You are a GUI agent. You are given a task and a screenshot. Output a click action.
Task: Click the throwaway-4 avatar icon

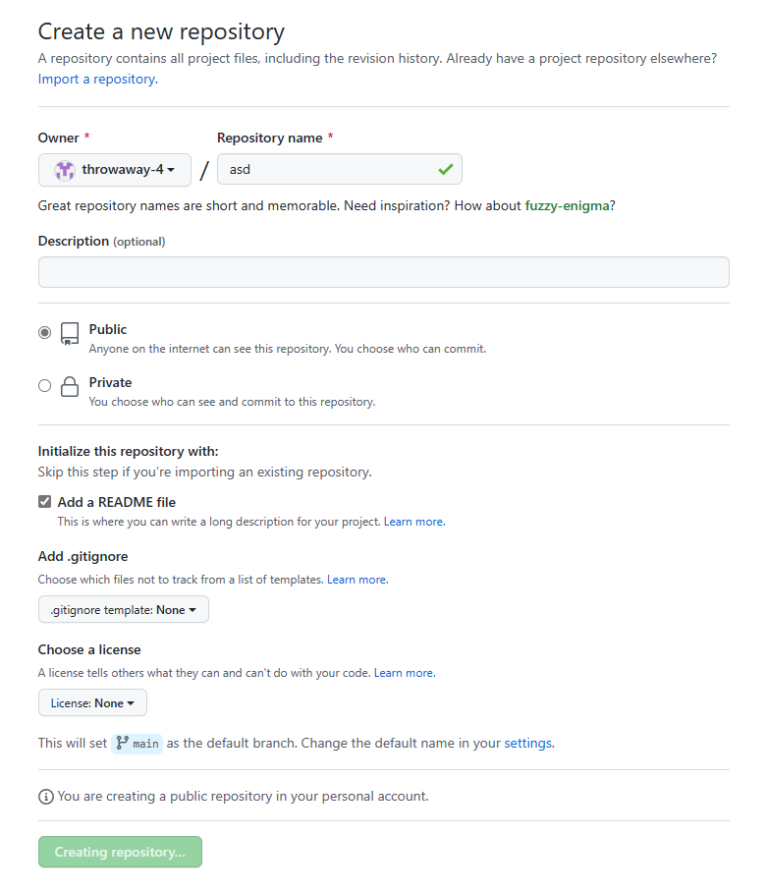pos(64,170)
